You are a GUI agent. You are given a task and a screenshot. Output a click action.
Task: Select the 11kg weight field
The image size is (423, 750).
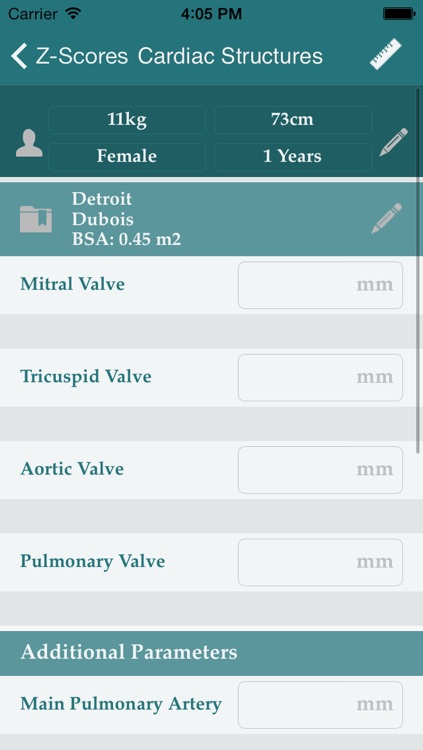[x=127, y=120]
